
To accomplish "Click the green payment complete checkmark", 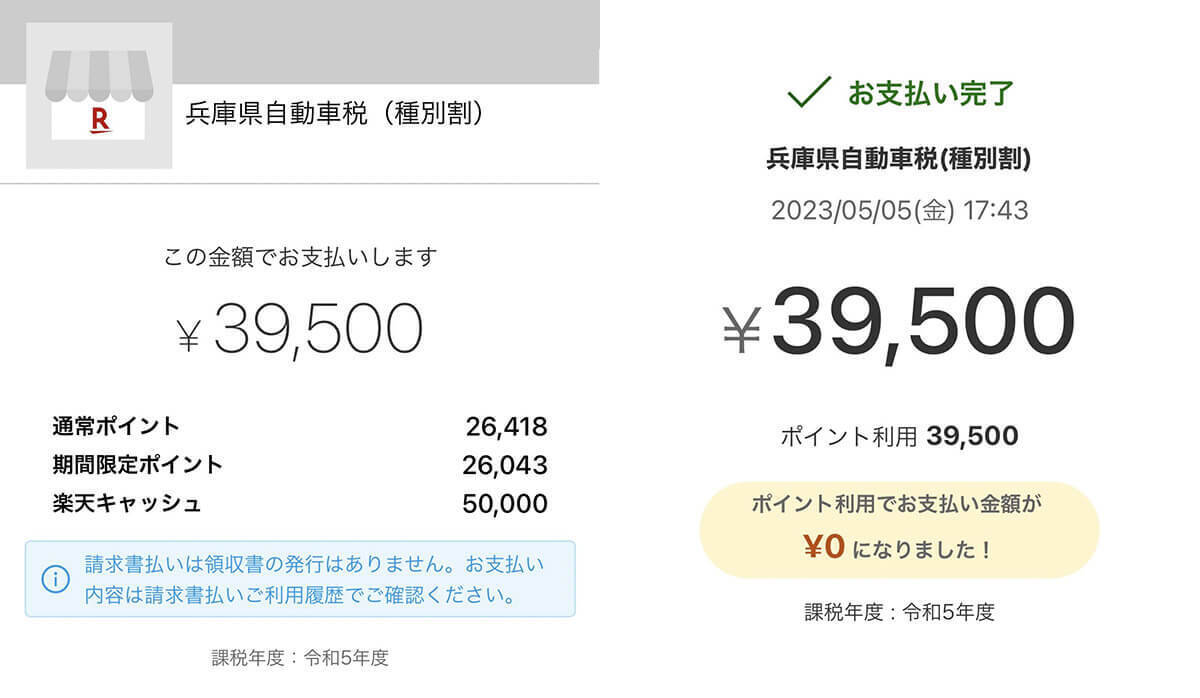I will 808,93.
